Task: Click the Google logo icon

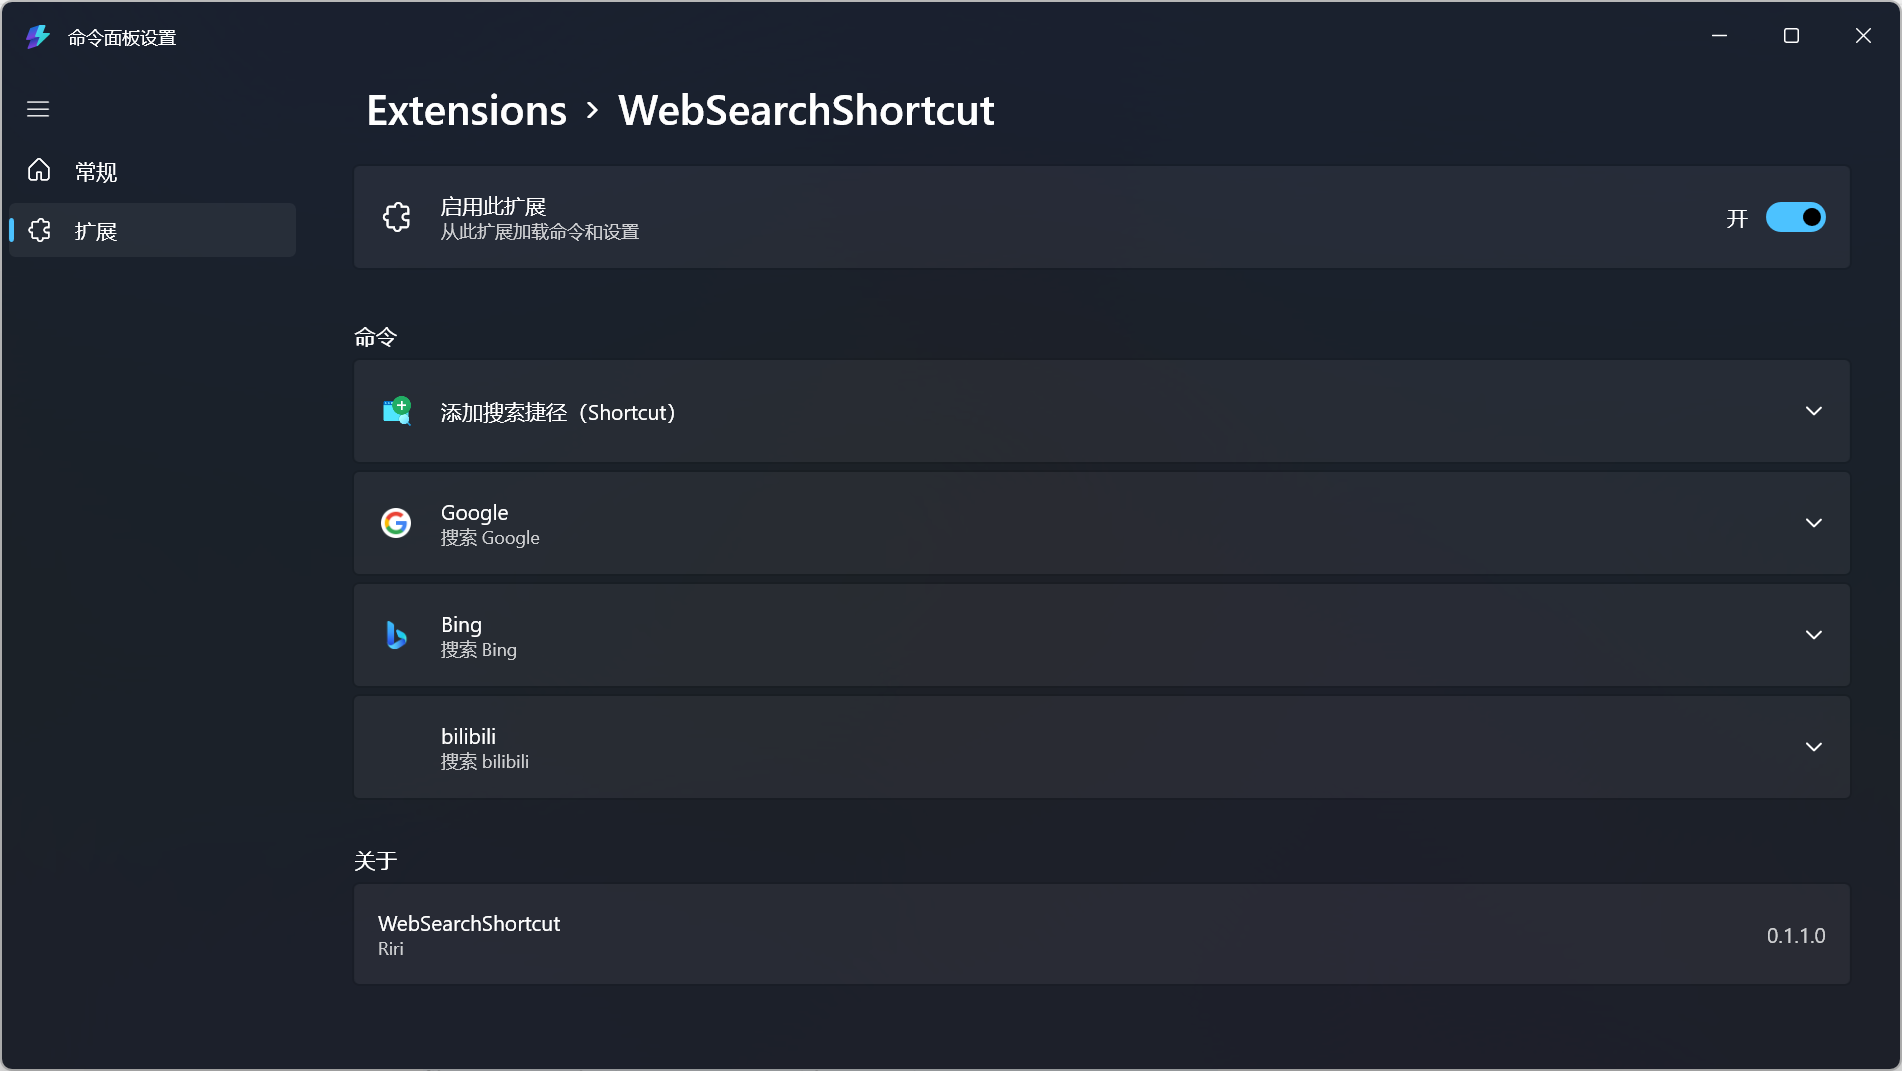Action: coord(396,523)
